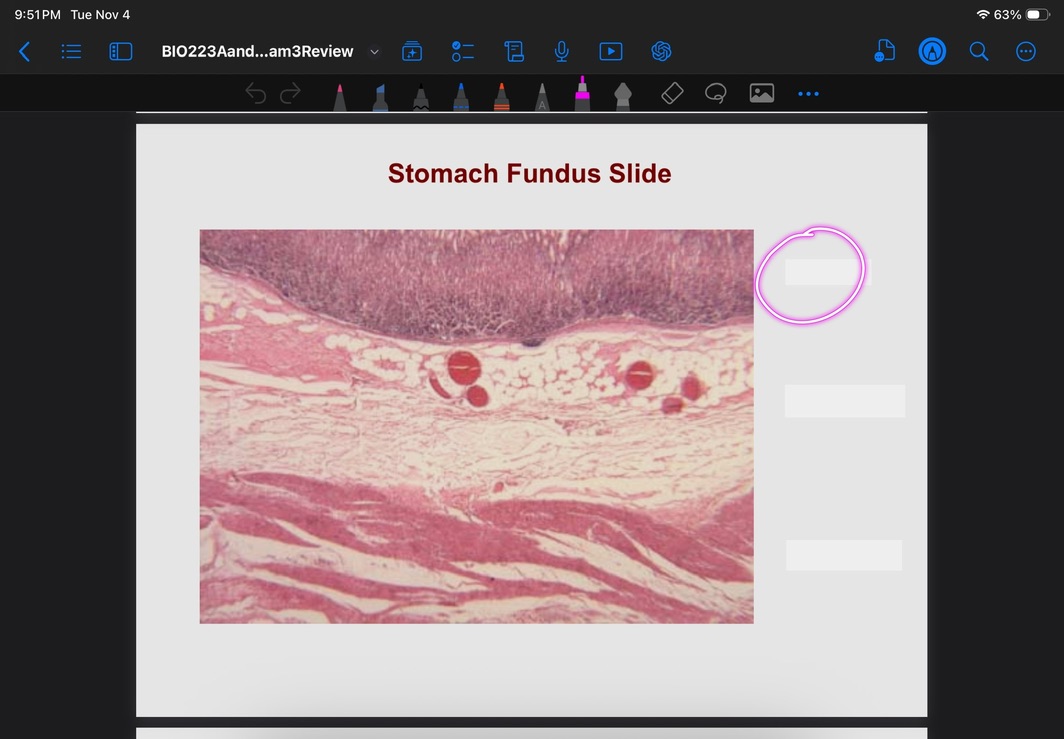The height and width of the screenshot is (739, 1064).
Task: Open the presentation play mode
Action: pos(610,52)
